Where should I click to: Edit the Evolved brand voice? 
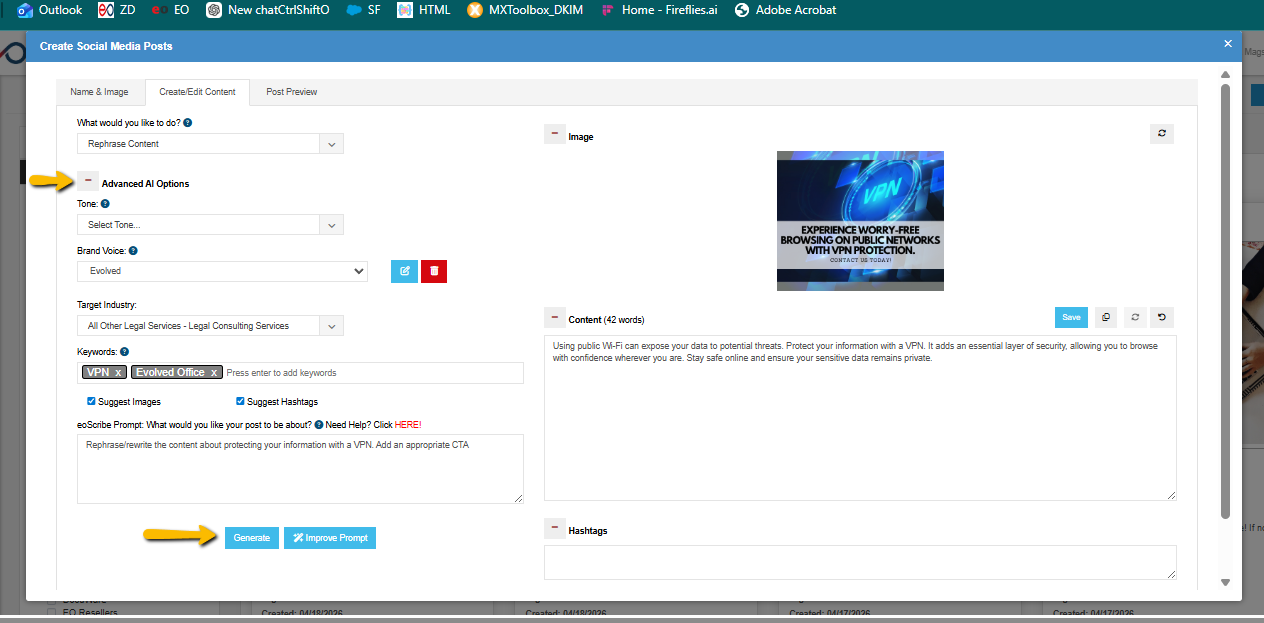pyautogui.click(x=404, y=270)
